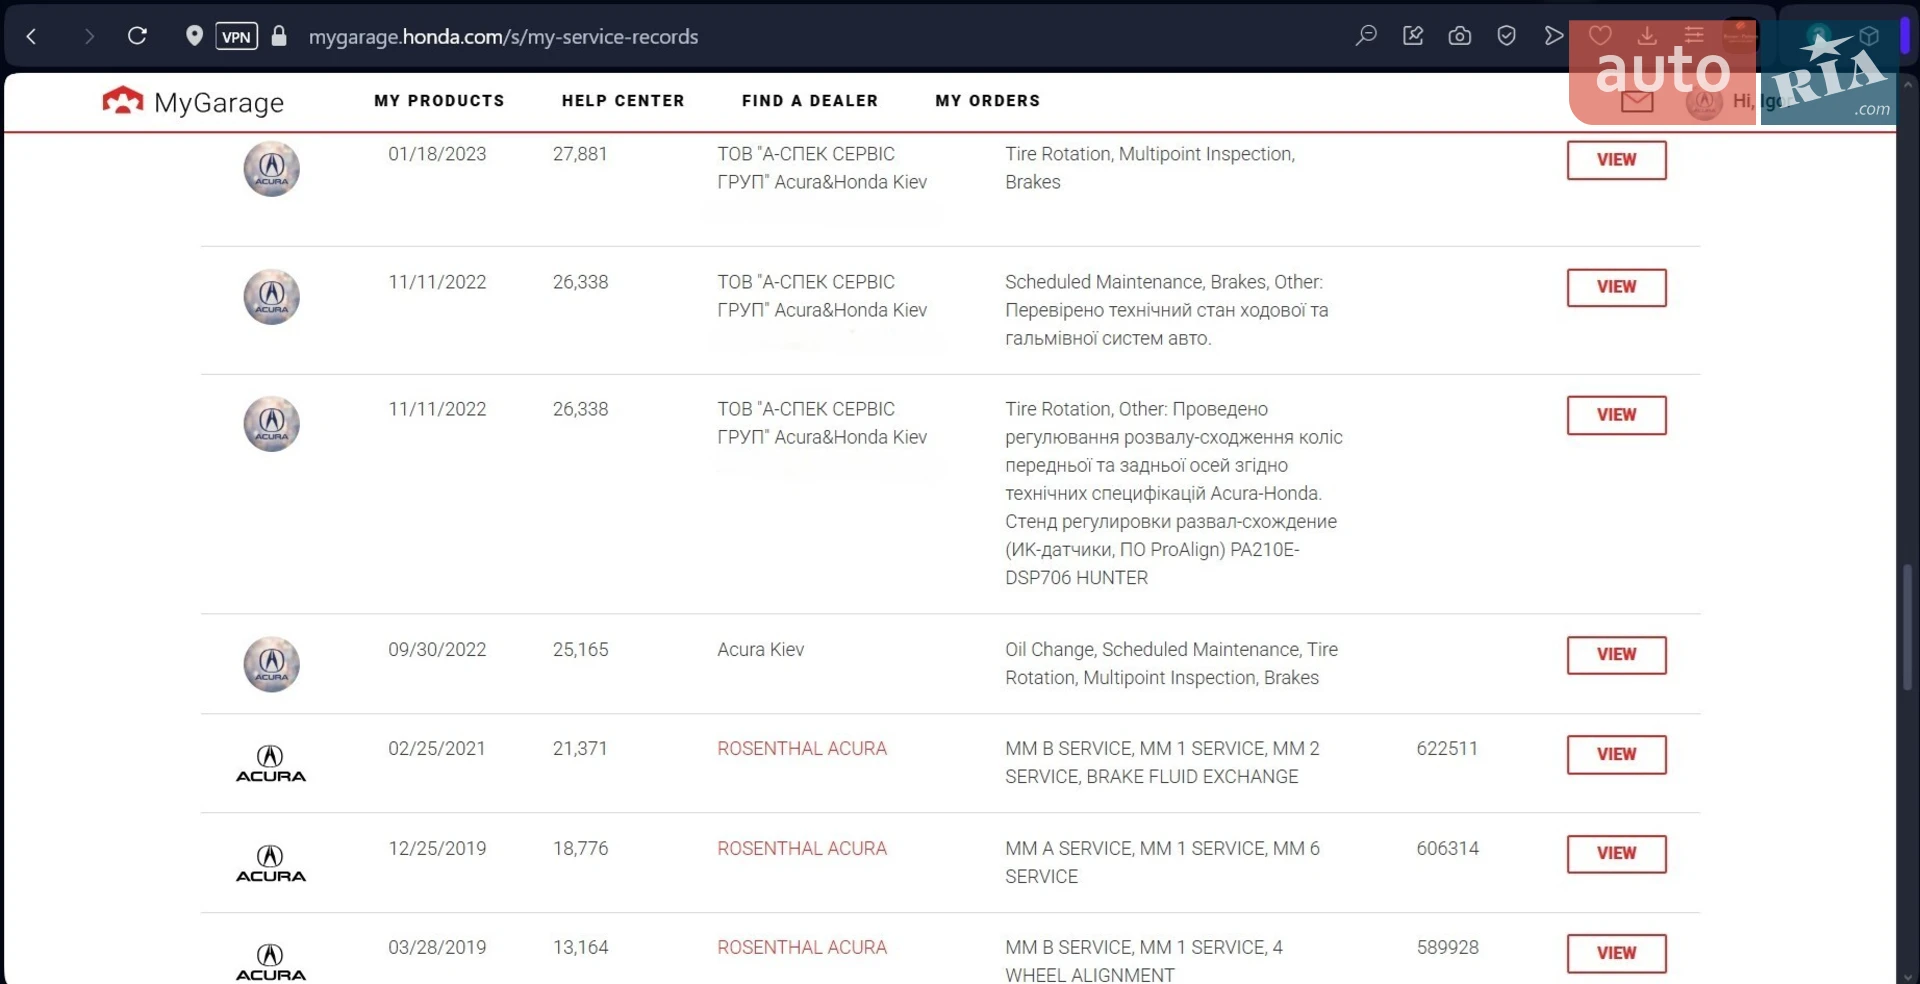Select mileage value 21,371
The image size is (1920, 984).
(580, 749)
